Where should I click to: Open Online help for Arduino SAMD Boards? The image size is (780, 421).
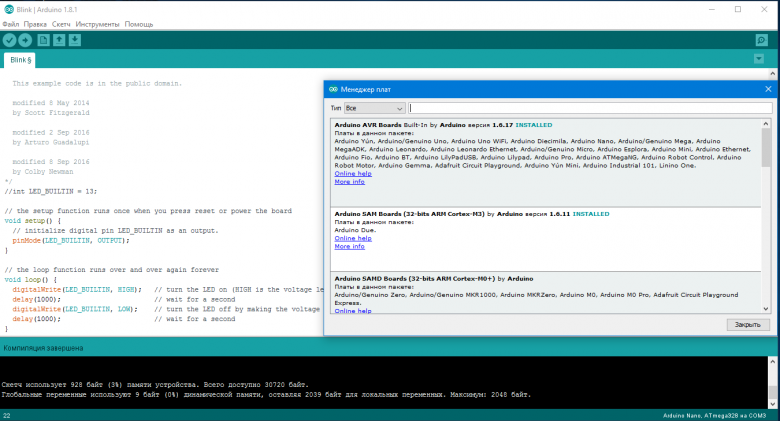point(353,311)
